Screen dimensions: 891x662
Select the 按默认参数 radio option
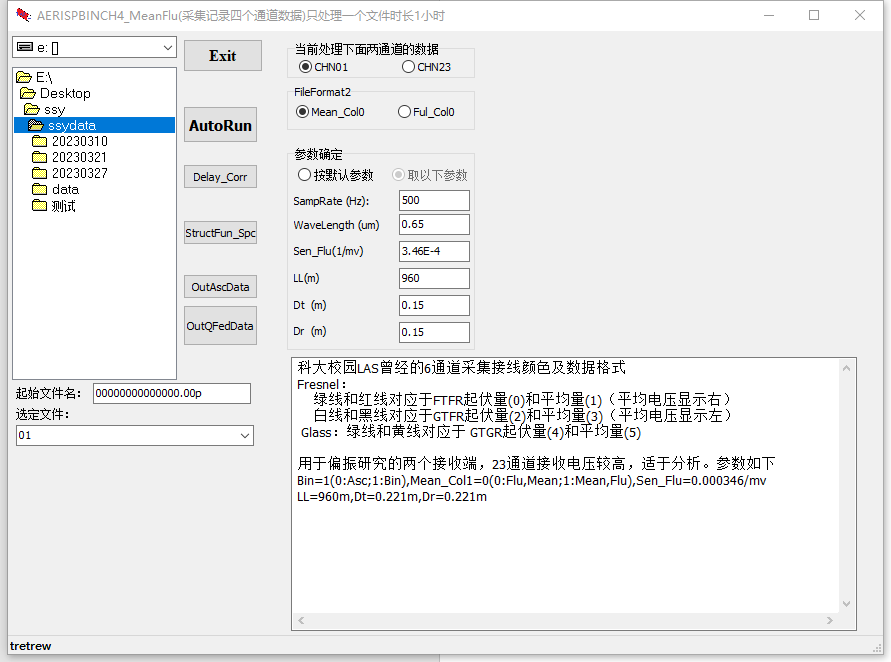[x=305, y=175]
